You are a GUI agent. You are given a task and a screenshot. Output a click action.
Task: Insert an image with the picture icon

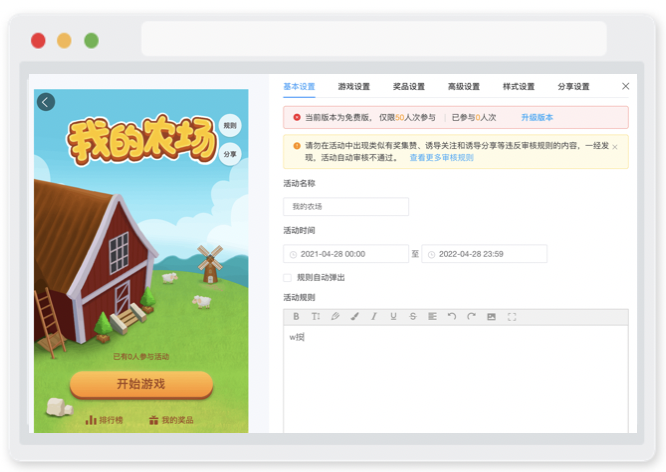491,317
